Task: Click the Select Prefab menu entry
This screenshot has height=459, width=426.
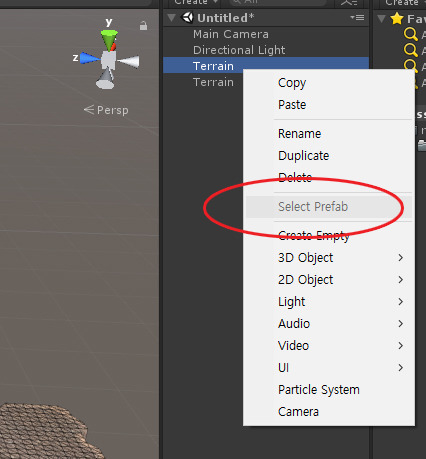Action: coord(329,207)
